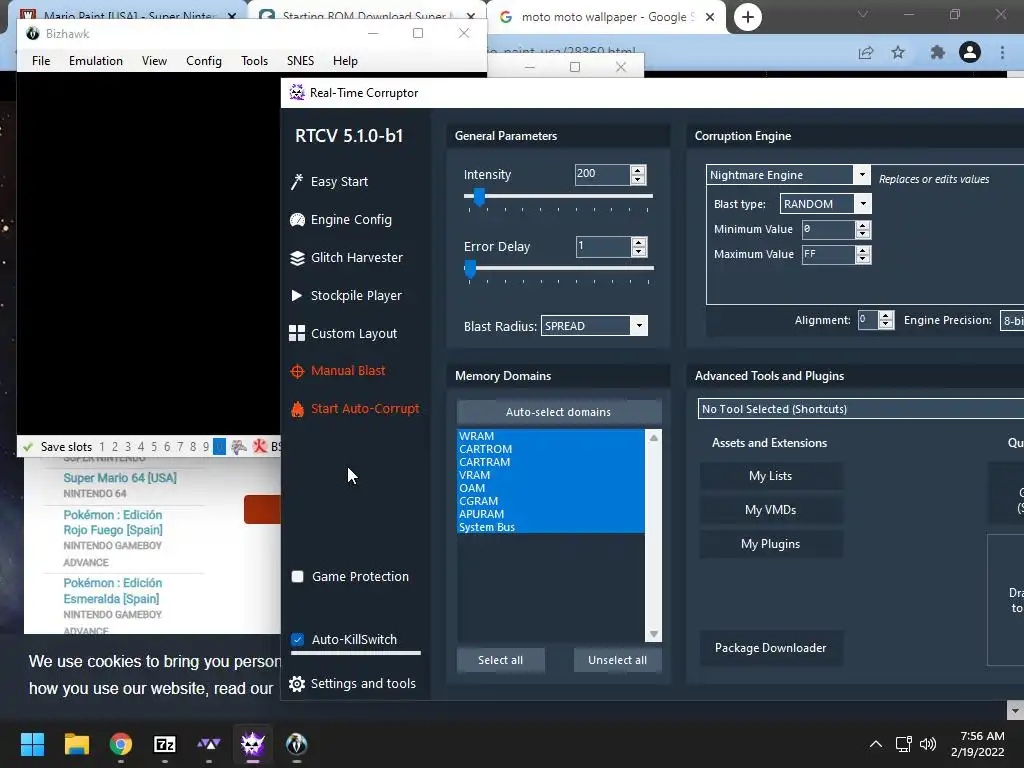Viewport: 1024px width, 768px height.
Task: Open Bizhawk Tools menu
Action: point(254,61)
